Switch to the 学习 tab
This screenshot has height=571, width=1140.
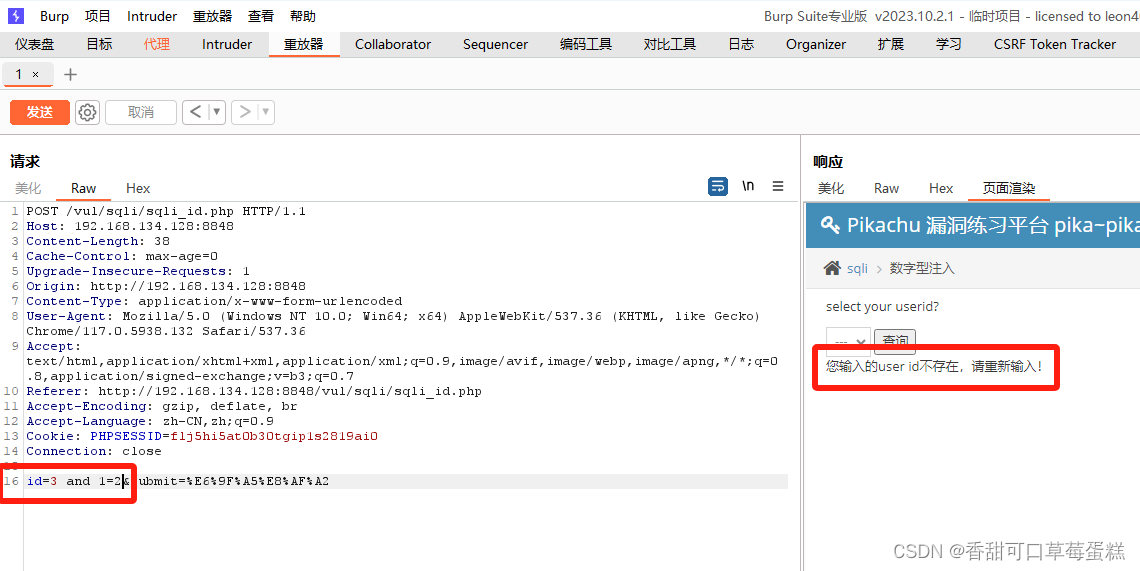click(x=949, y=44)
